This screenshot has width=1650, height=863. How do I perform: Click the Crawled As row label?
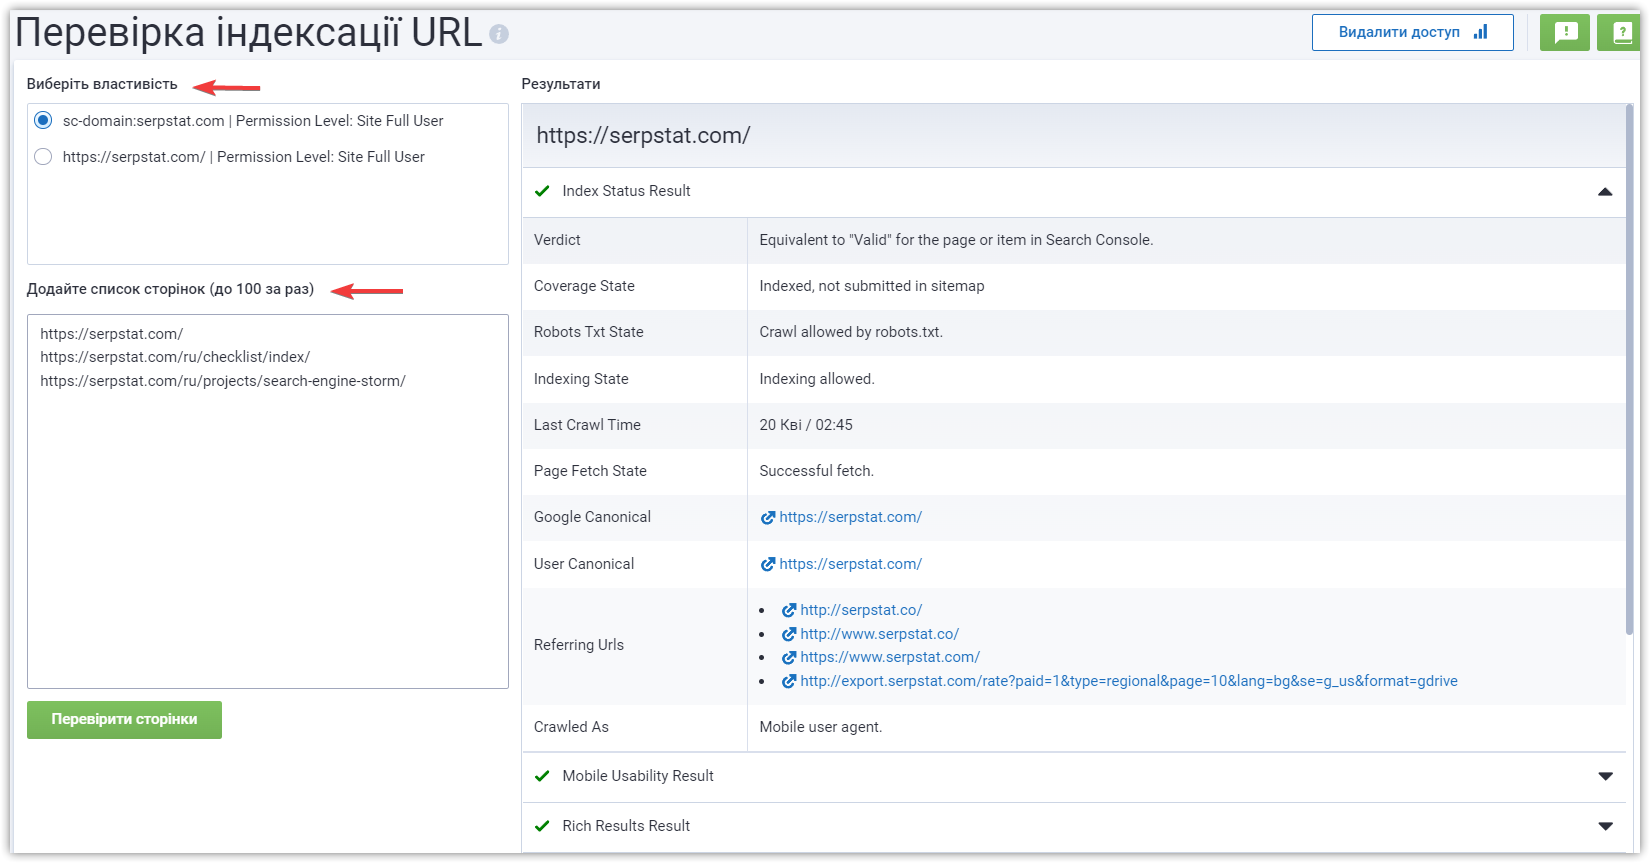(x=571, y=727)
